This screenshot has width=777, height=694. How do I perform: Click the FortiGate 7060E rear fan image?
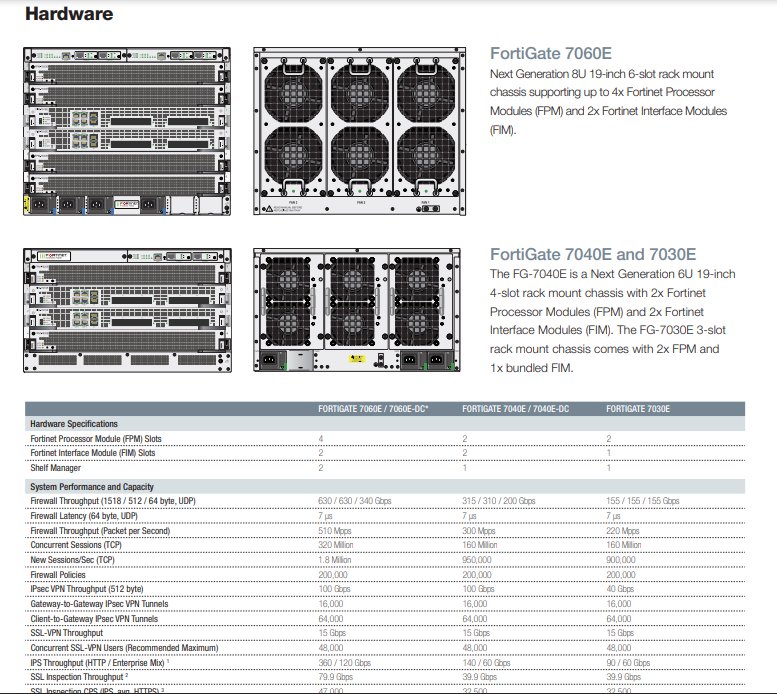click(359, 131)
